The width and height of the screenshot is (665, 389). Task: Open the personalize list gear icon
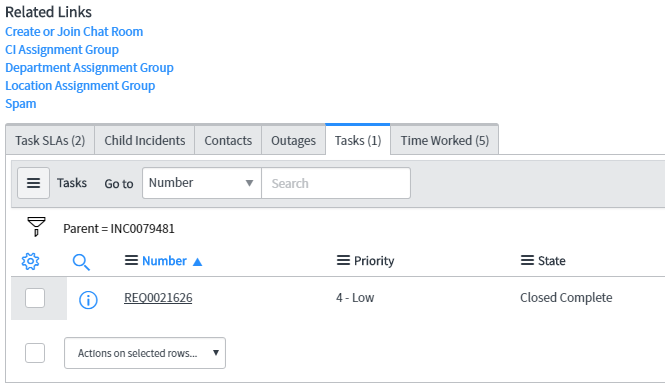(31, 261)
